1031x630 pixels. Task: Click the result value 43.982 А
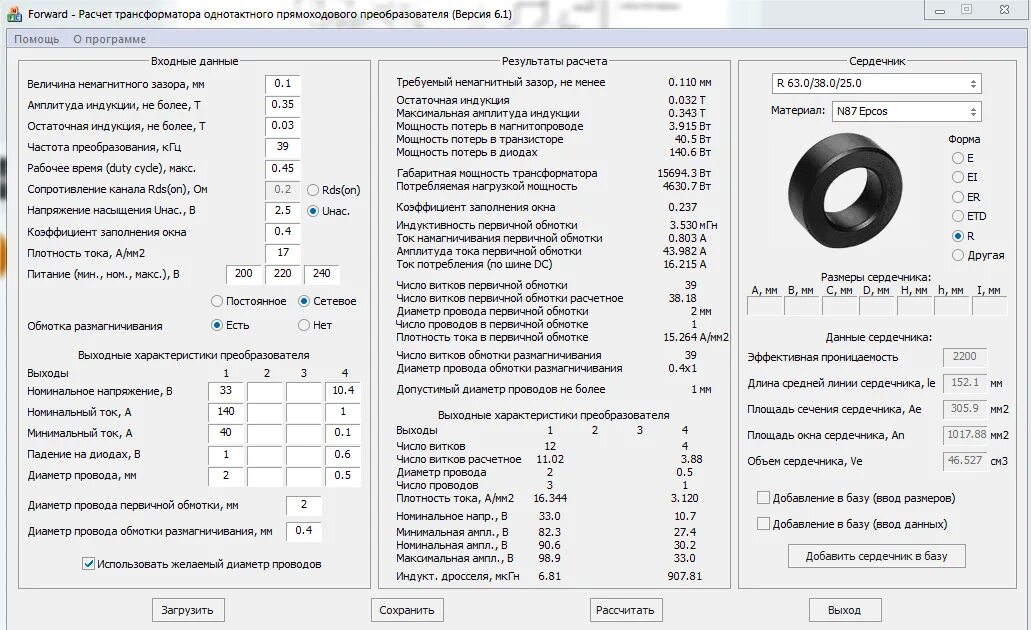click(684, 251)
